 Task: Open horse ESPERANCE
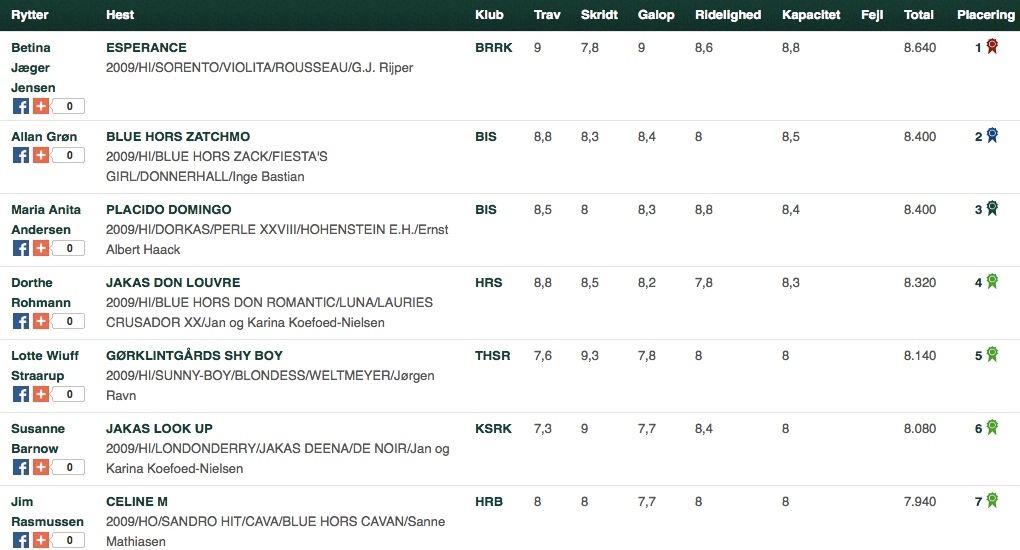(146, 47)
